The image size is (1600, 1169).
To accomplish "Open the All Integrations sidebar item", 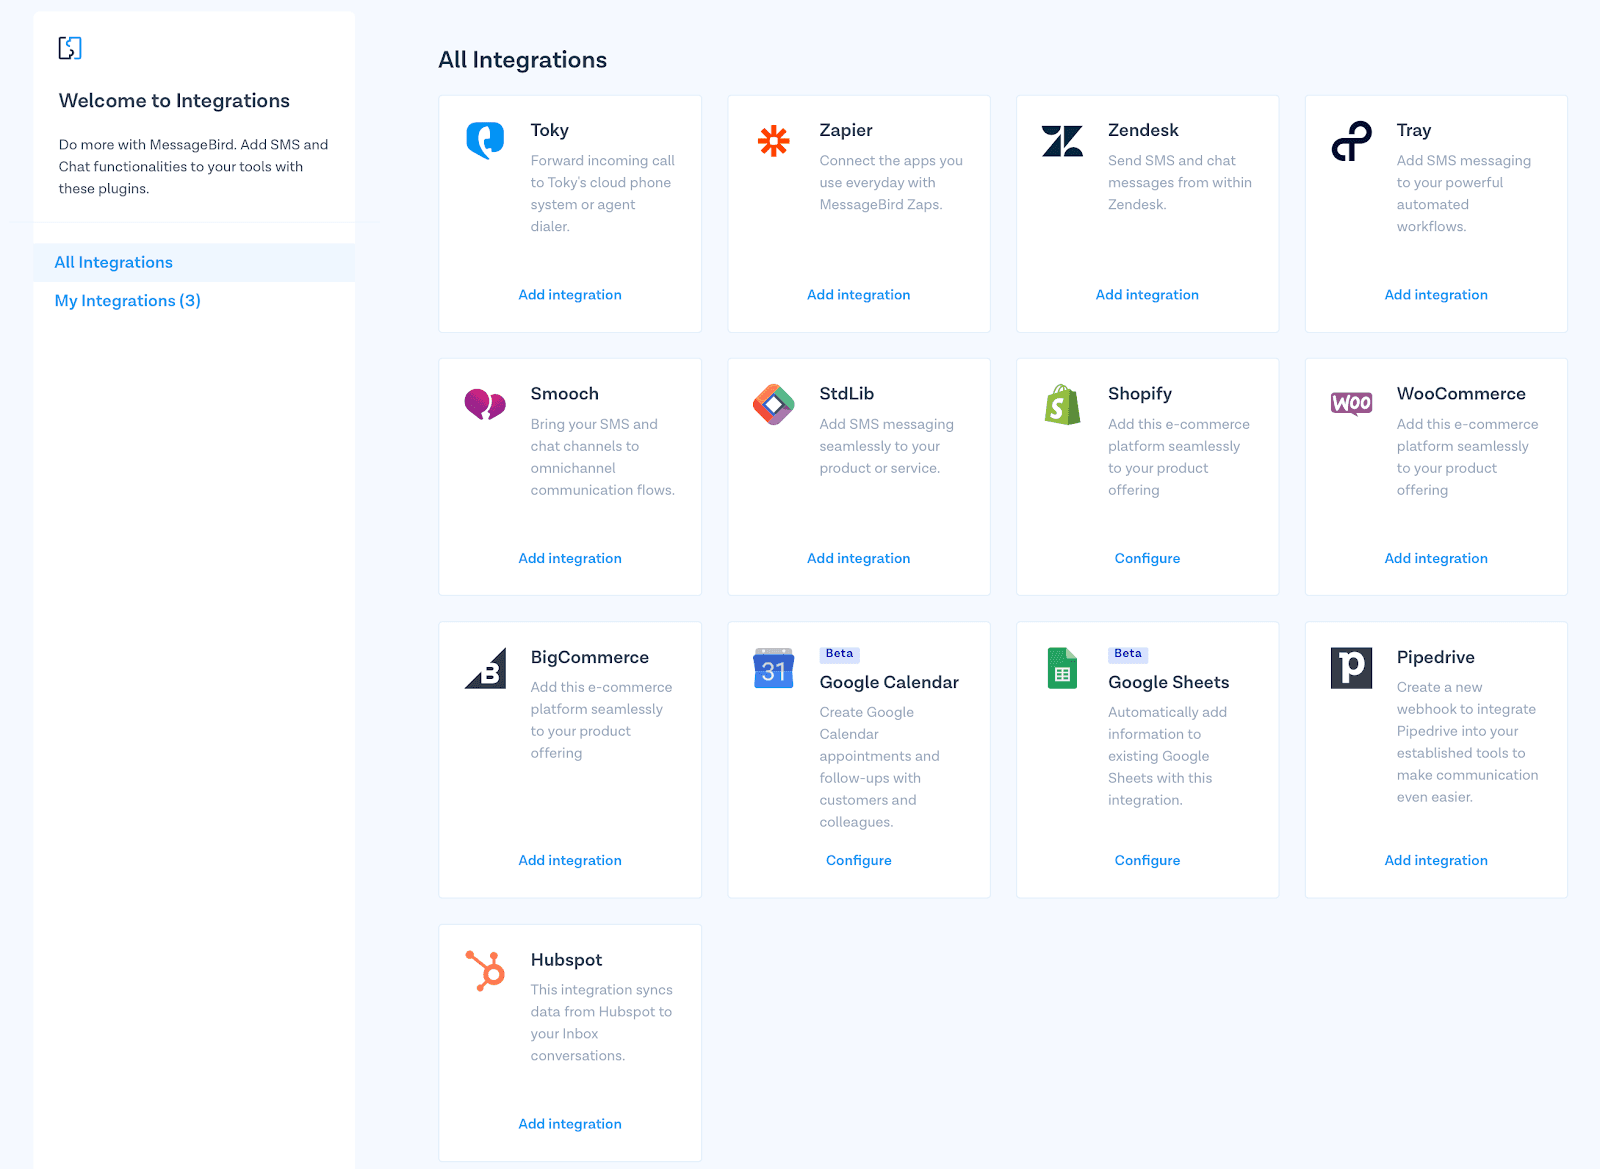I will tap(194, 262).
